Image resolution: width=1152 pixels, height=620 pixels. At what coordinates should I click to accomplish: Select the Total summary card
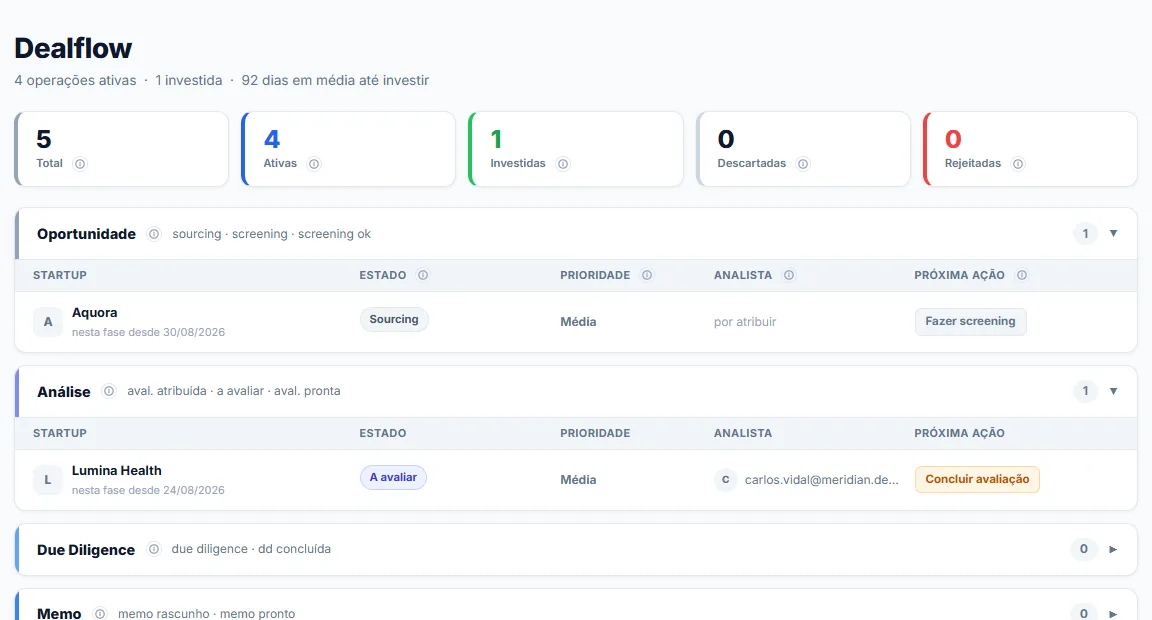121,149
